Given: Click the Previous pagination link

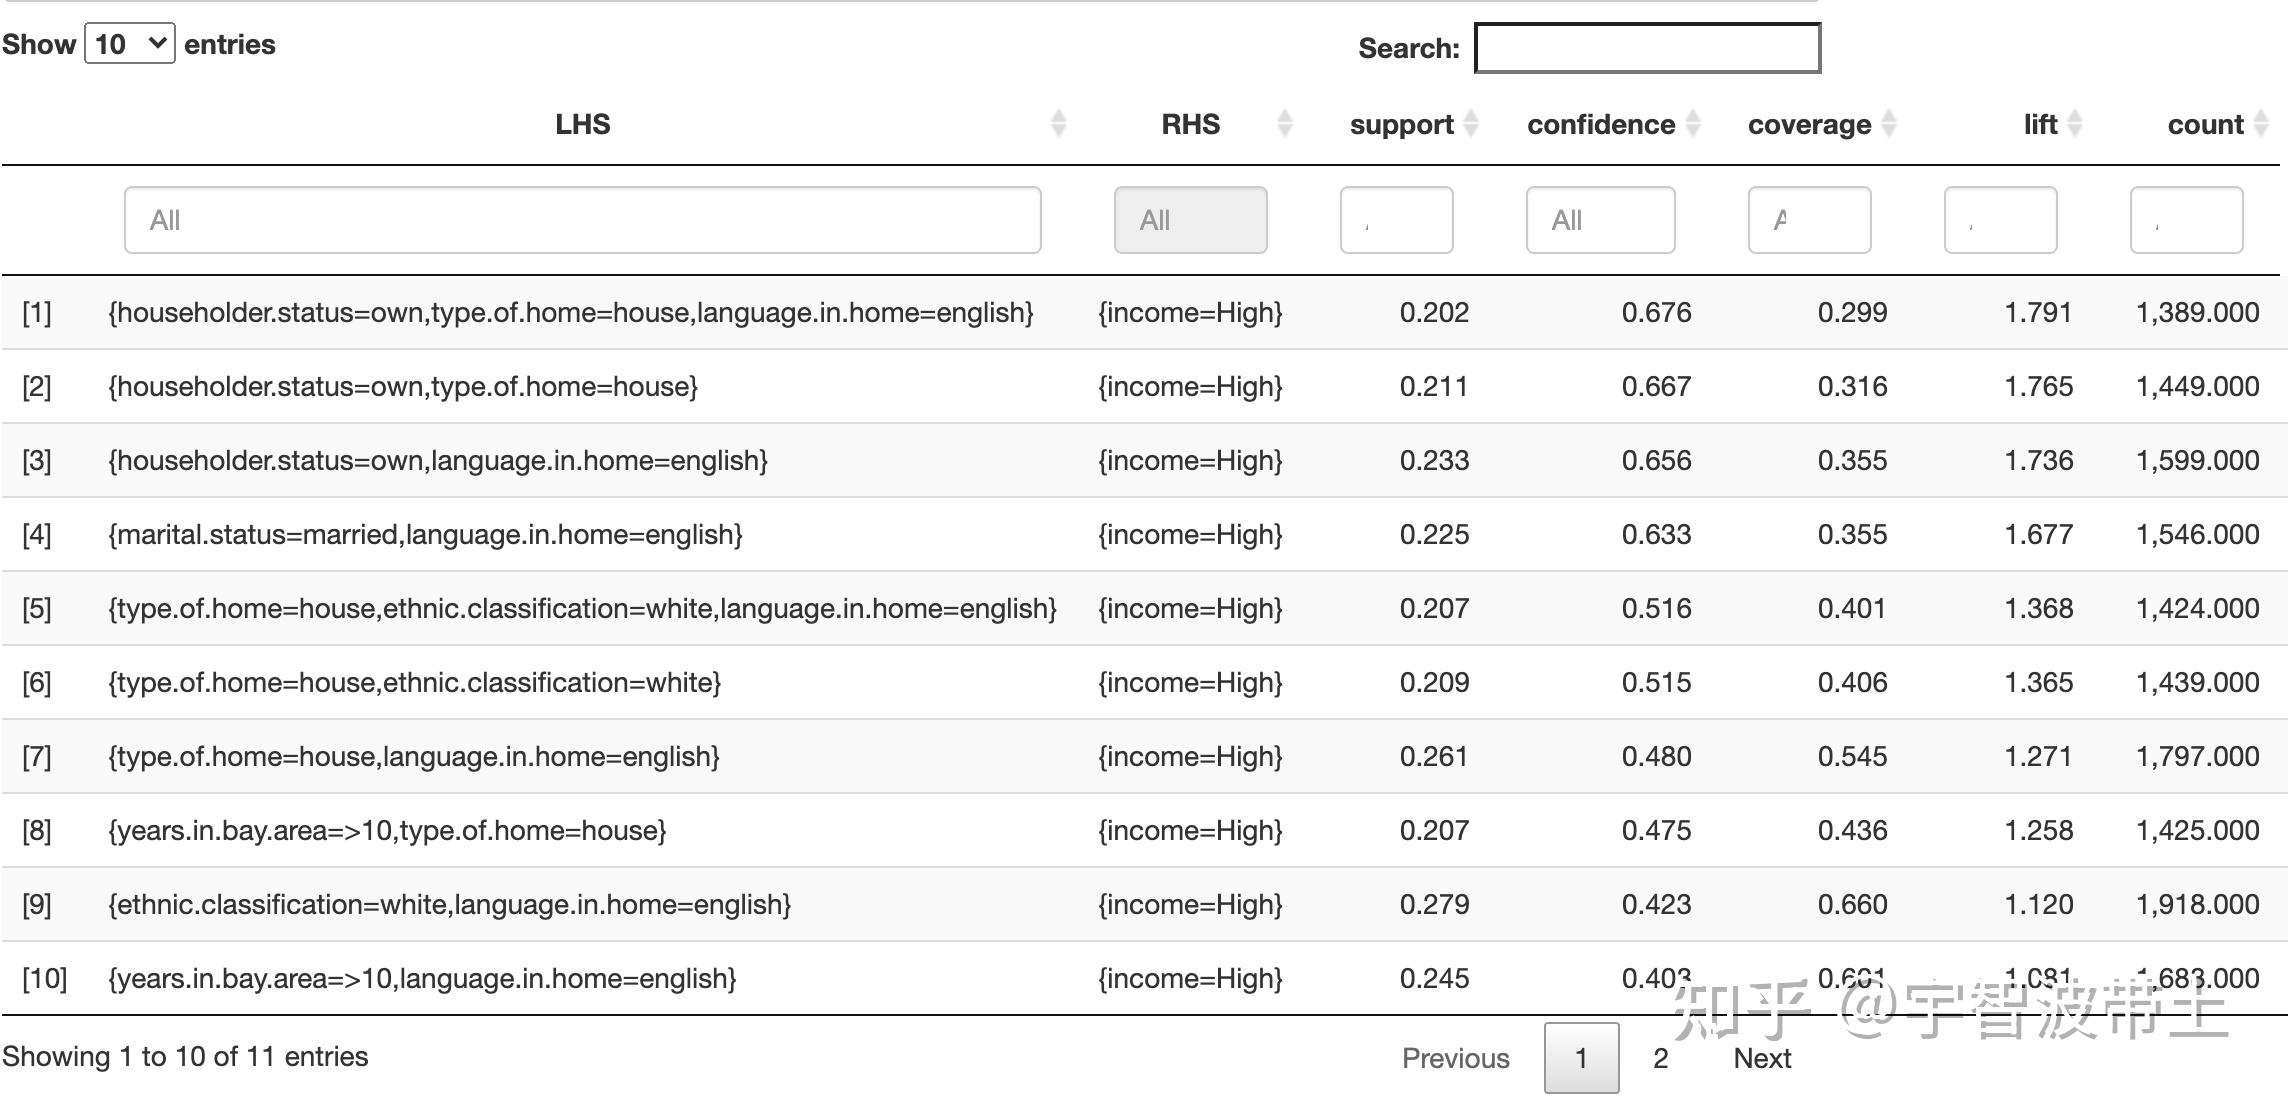Looking at the screenshot, I should 1456,1058.
